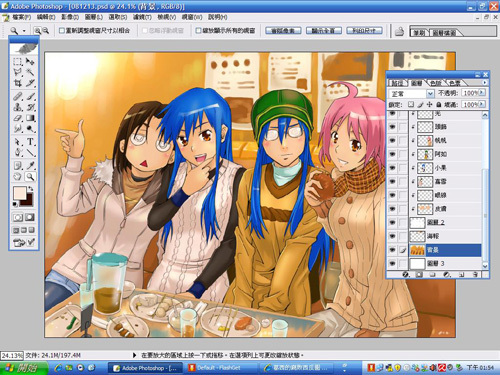Open Default - FlashGet taskbar button
Image resolution: width=500 pixels, height=375 pixels.
point(220,368)
